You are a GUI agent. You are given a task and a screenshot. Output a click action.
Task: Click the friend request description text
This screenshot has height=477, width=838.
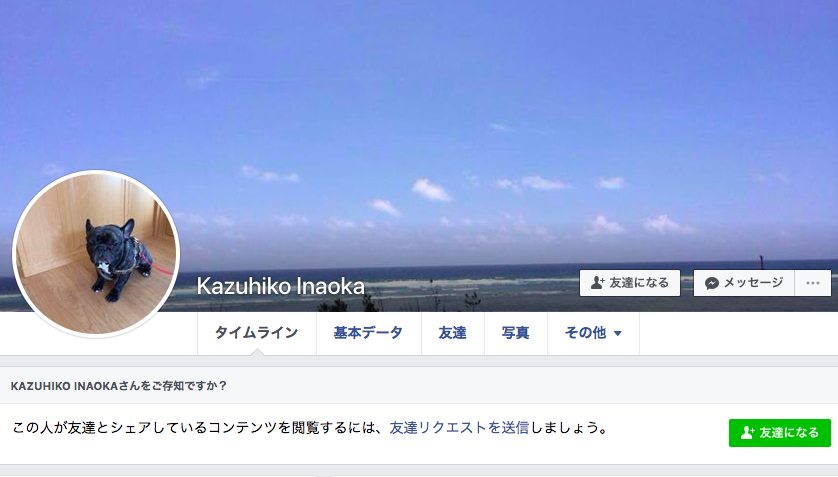310,428
